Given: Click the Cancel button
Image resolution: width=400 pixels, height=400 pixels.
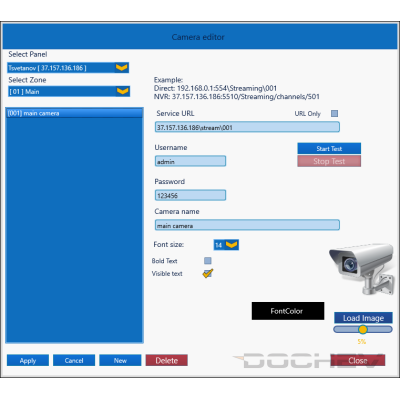Looking at the screenshot, I should (x=74, y=360).
